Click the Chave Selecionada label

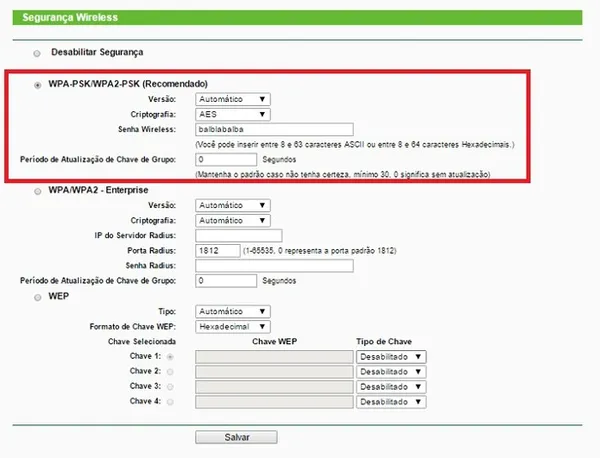point(142,342)
